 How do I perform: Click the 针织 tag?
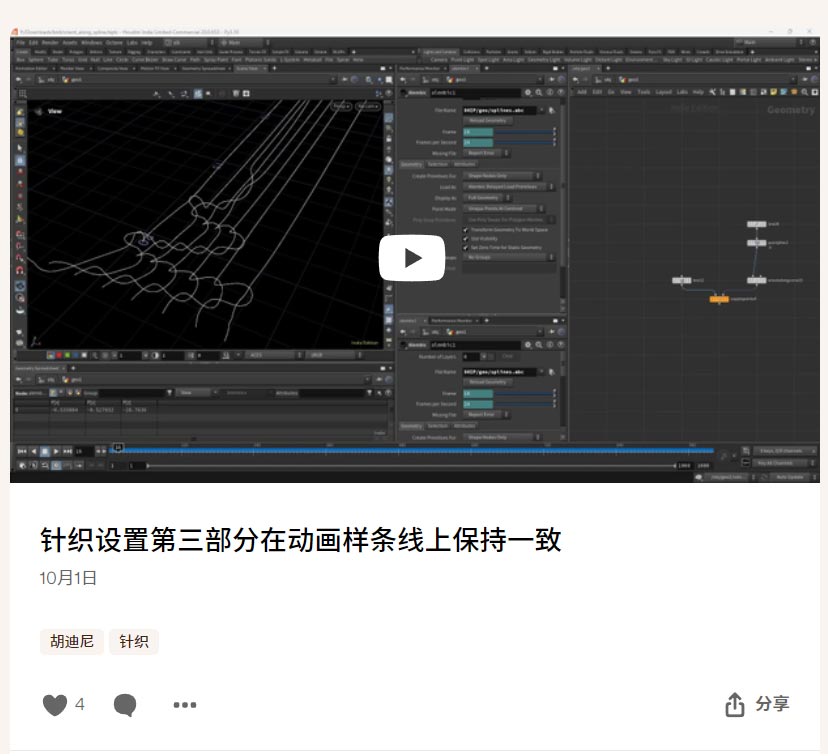[134, 642]
